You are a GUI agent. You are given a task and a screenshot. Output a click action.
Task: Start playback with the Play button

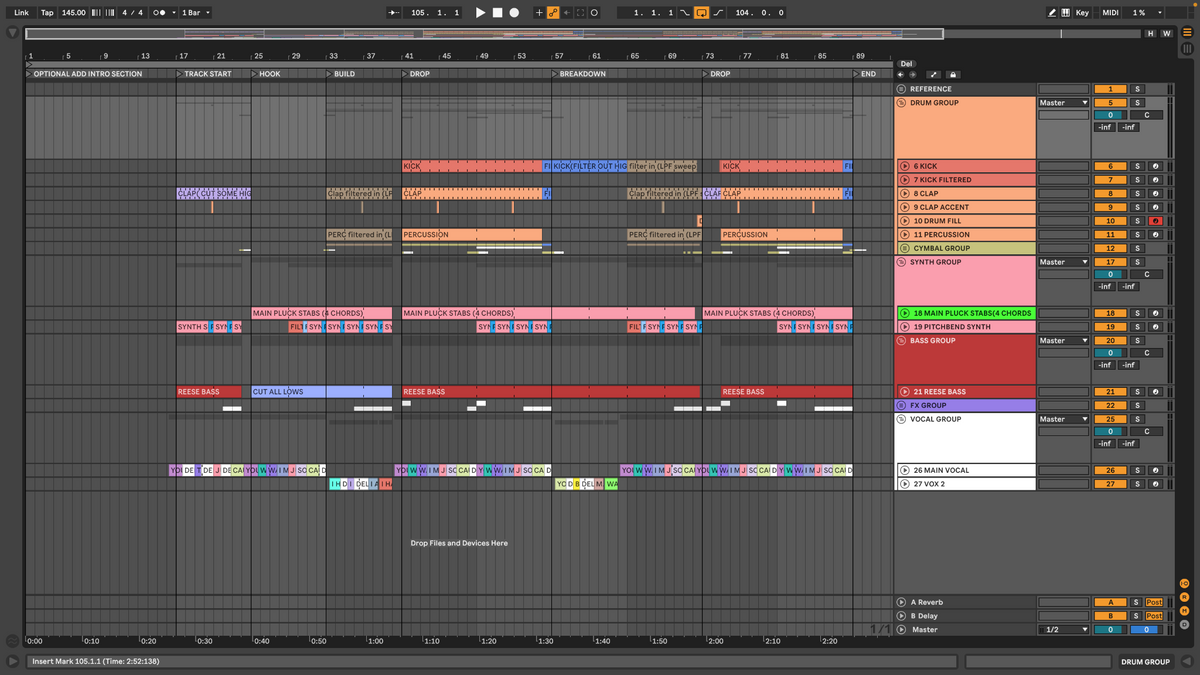480,11
